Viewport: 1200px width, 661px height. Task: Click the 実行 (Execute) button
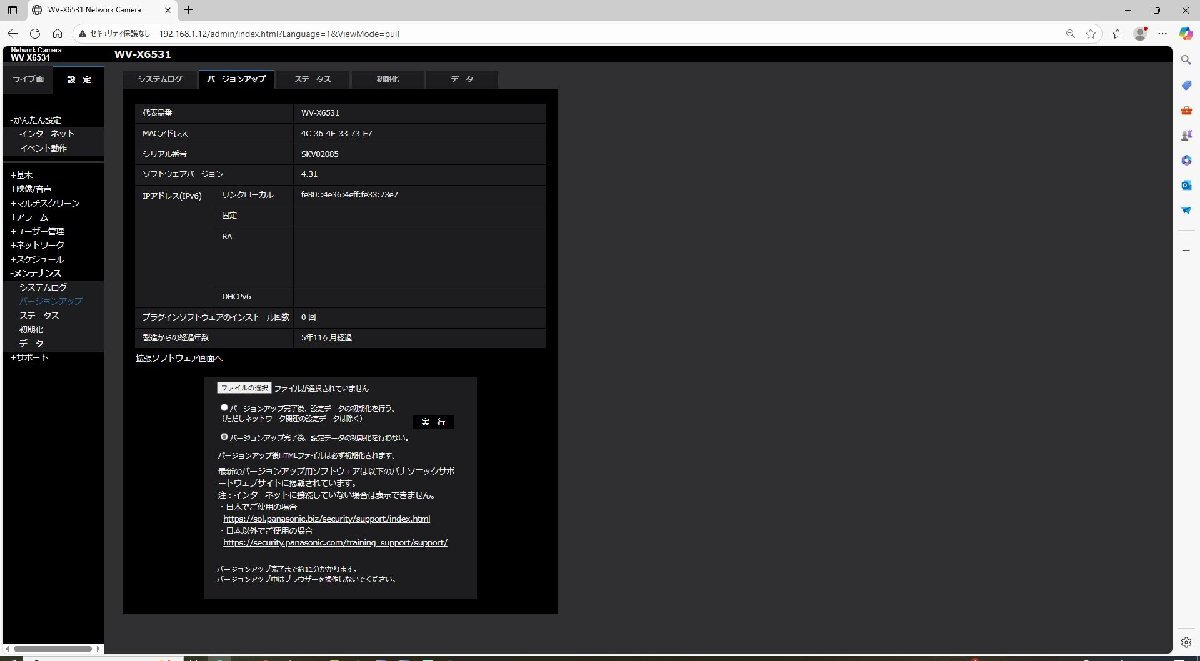point(433,422)
